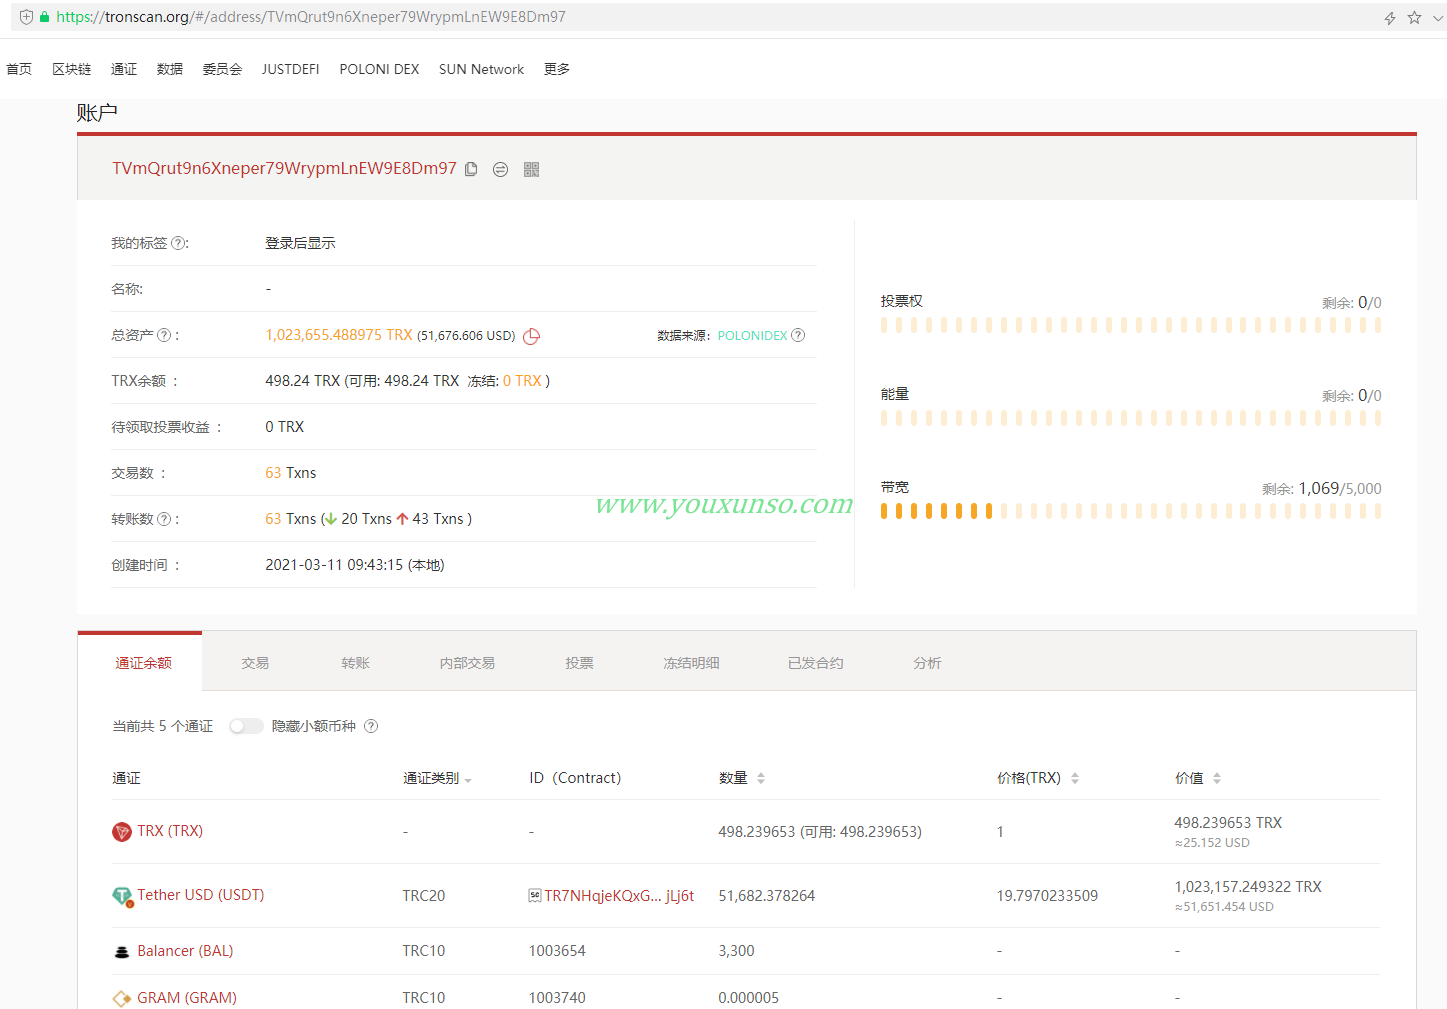Viewport: 1447px width, 1009px height.
Task: Open the Balancer (BAL) token link
Action: [185, 951]
